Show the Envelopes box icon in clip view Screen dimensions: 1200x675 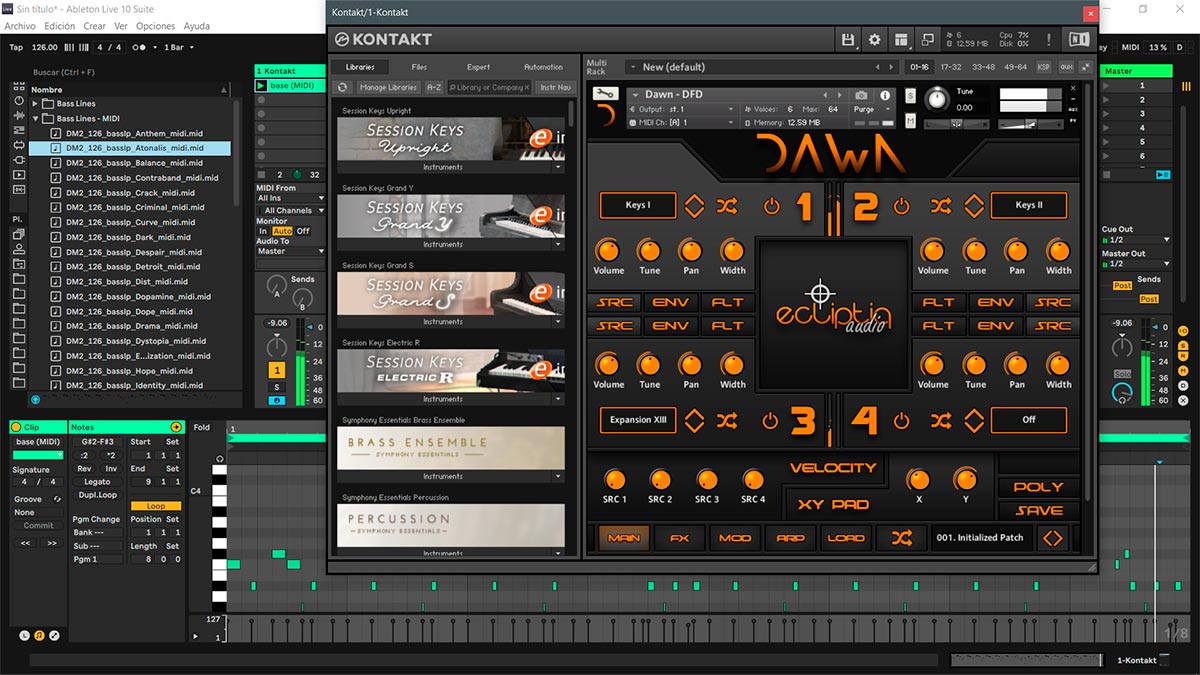[x=54, y=635]
